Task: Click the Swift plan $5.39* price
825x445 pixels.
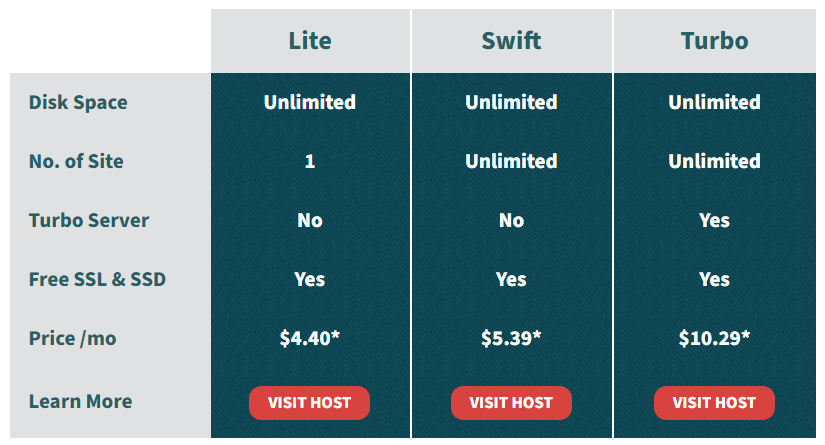Action: 511,338
